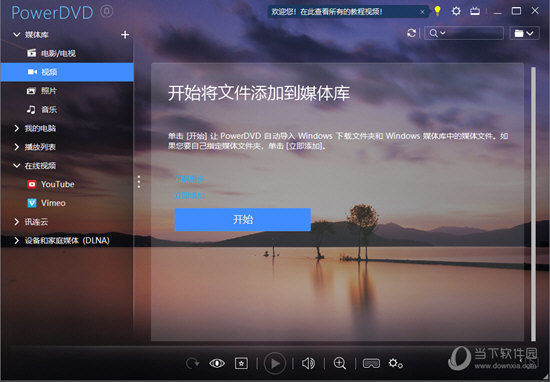Screen dimensions: 550x382
Task: Close the tutorial video welcome banner
Action: [422, 12]
